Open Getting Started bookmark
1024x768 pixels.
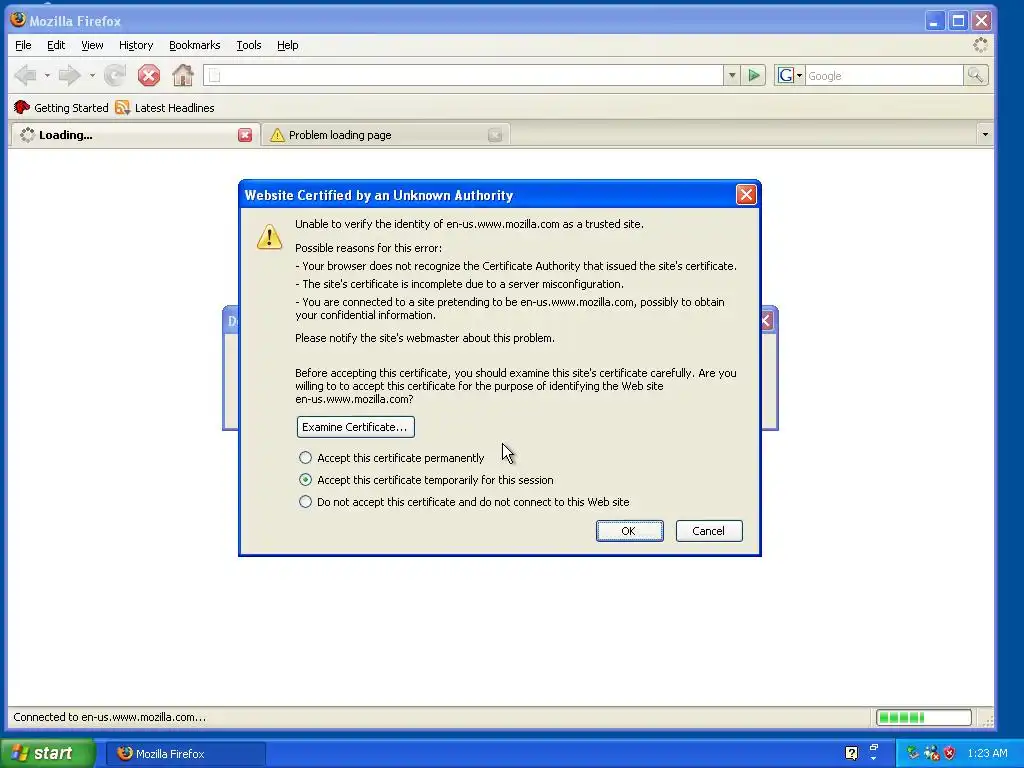(x=61, y=108)
